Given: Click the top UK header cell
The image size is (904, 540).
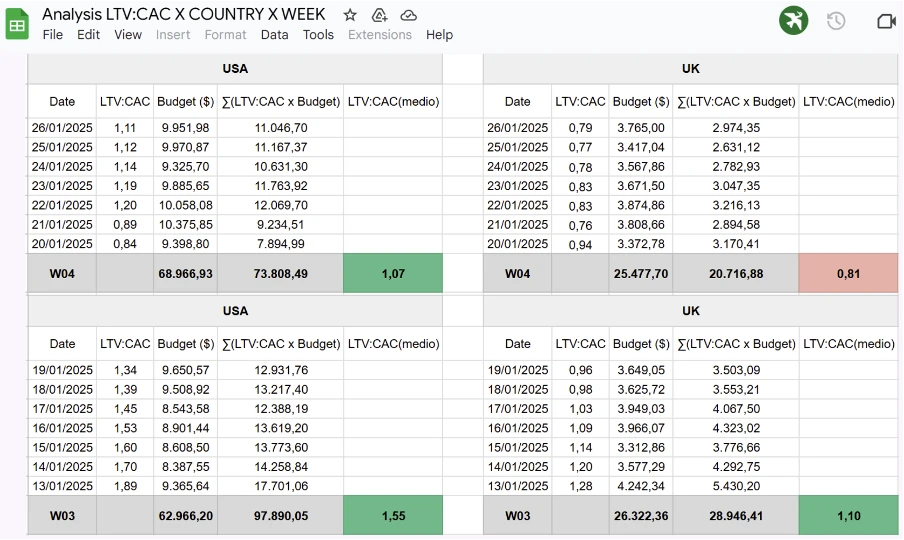Looking at the screenshot, I should click(691, 69).
